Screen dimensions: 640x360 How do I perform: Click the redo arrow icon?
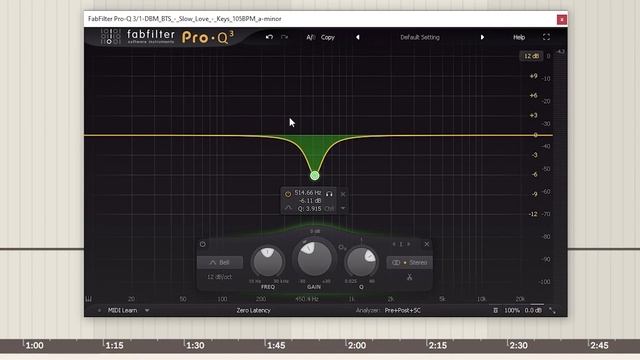click(x=284, y=37)
